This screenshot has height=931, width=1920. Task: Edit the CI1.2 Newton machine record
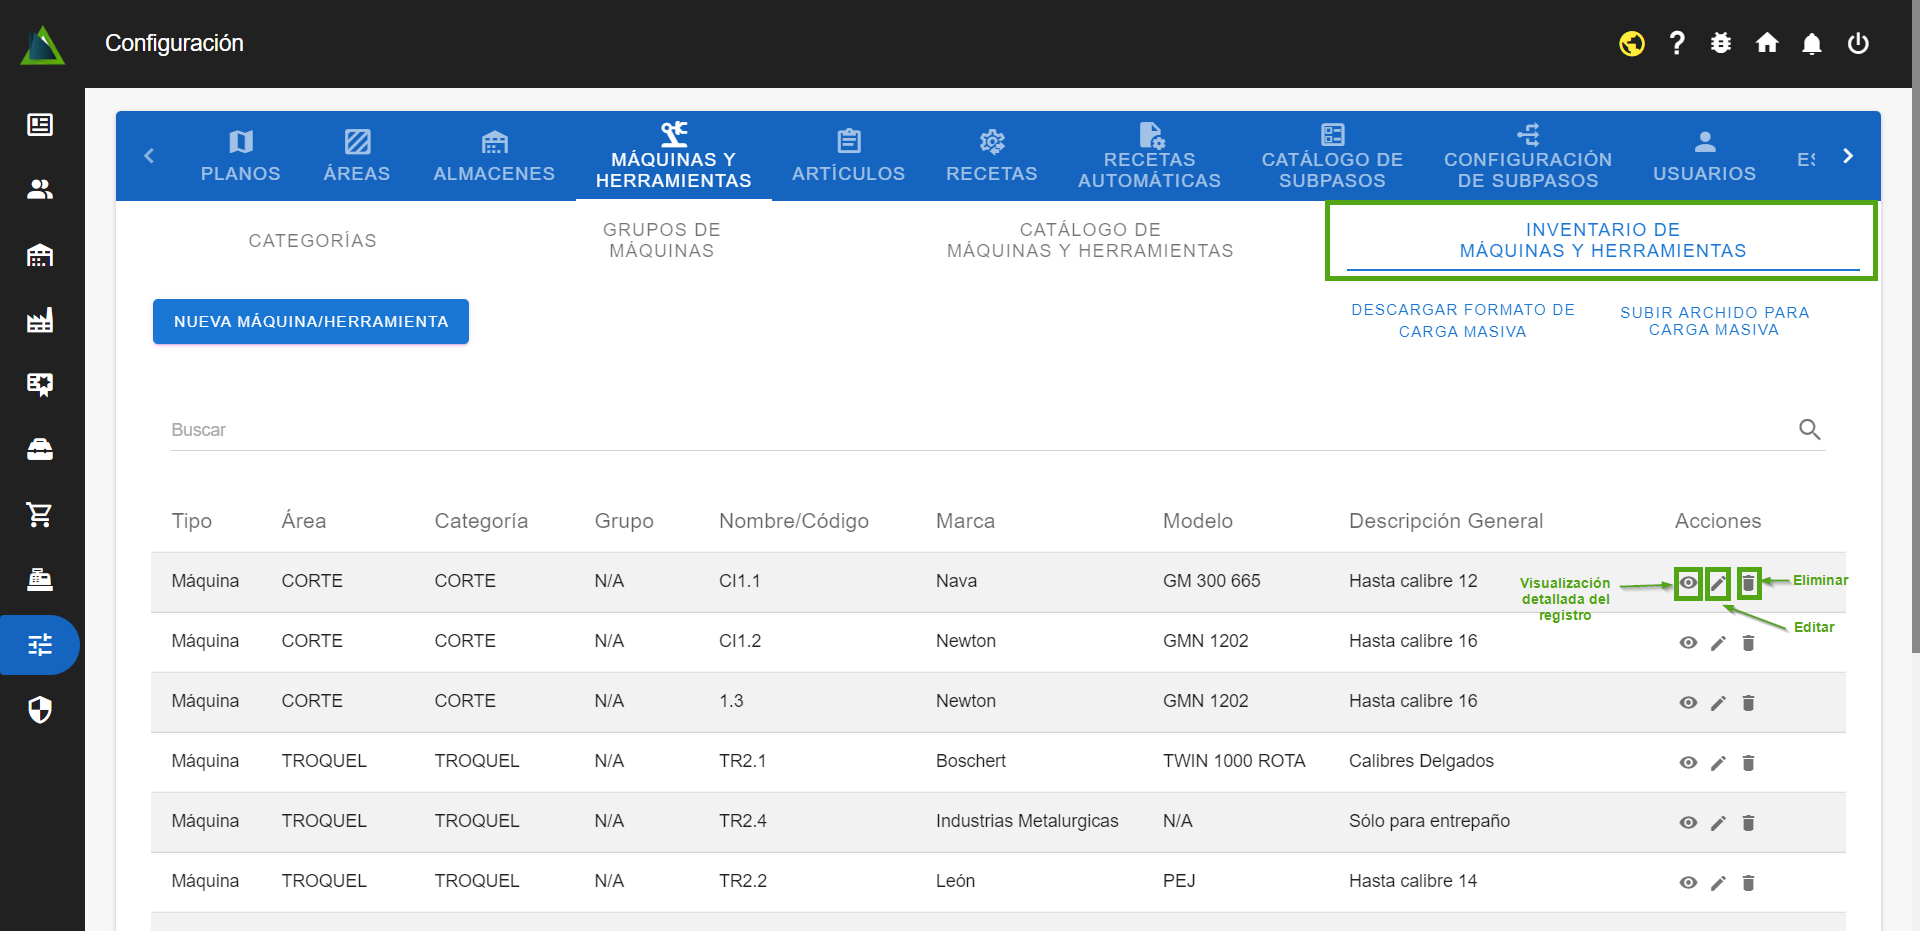[1718, 643]
